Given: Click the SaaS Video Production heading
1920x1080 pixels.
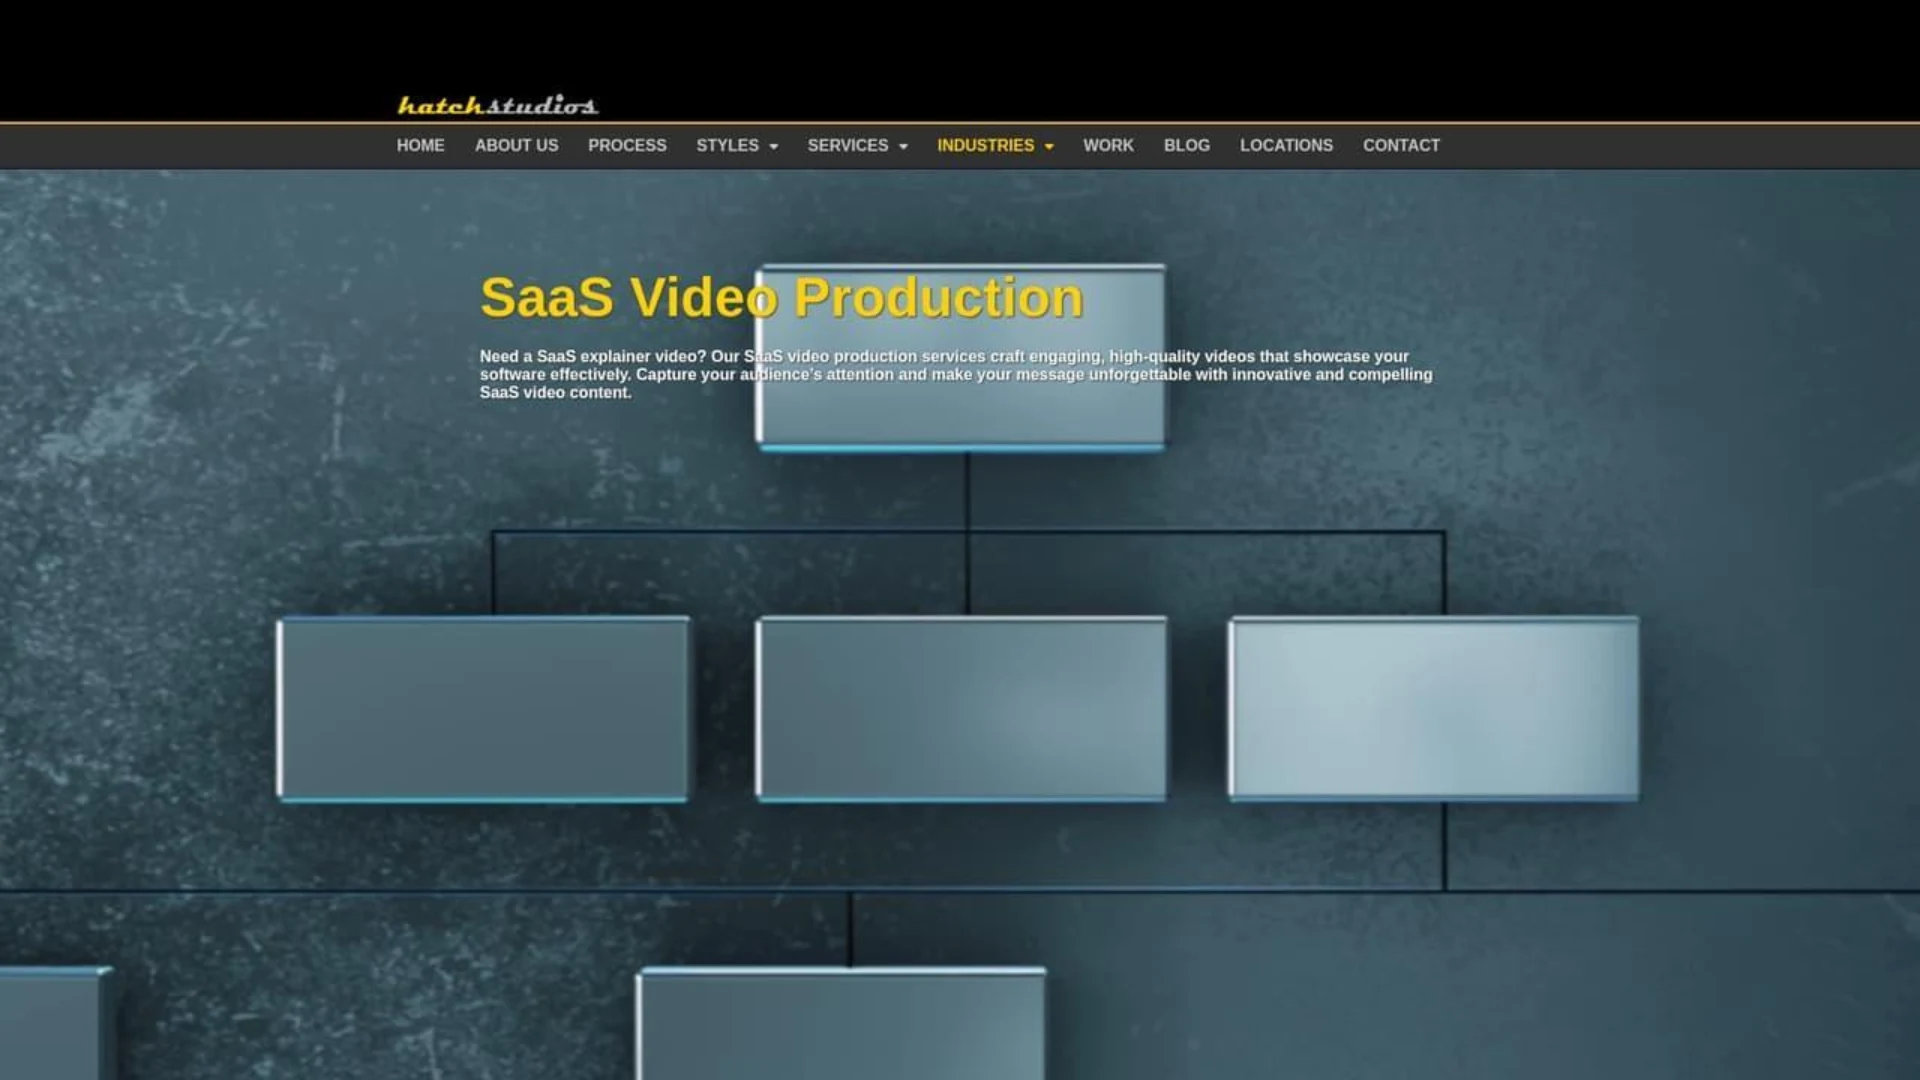Looking at the screenshot, I should pos(781,297).
